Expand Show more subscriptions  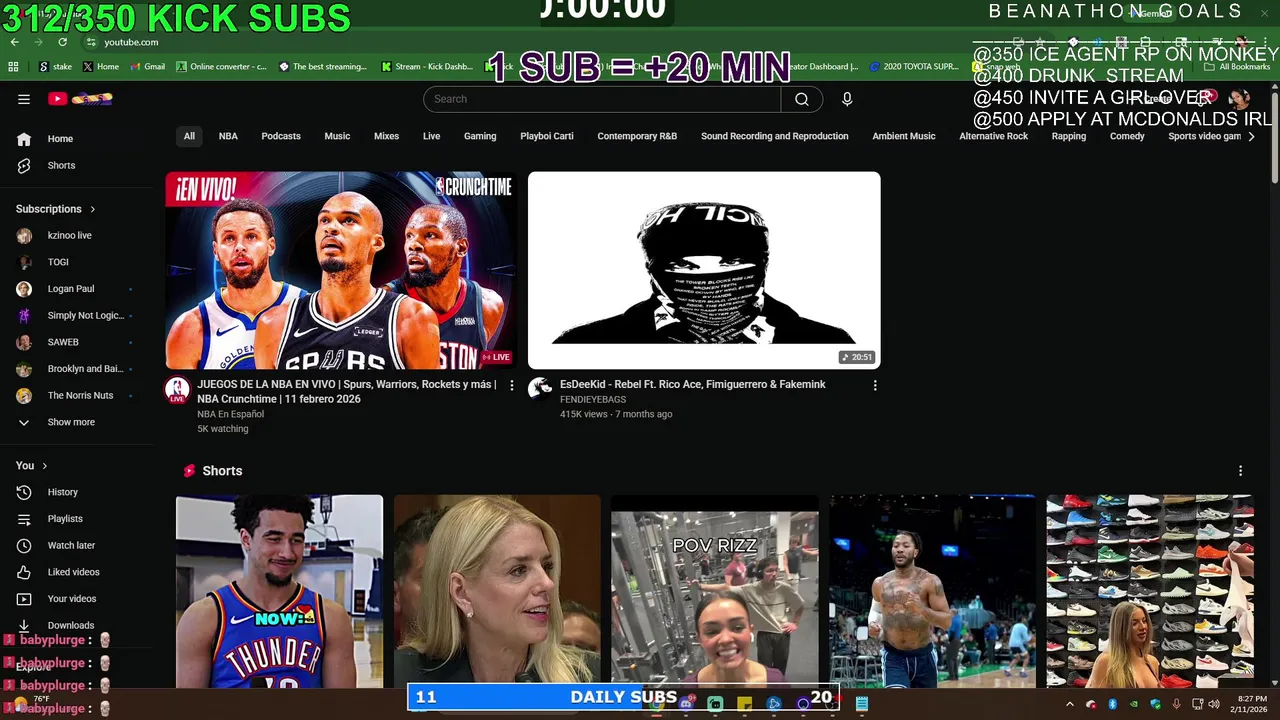(77, 422)
